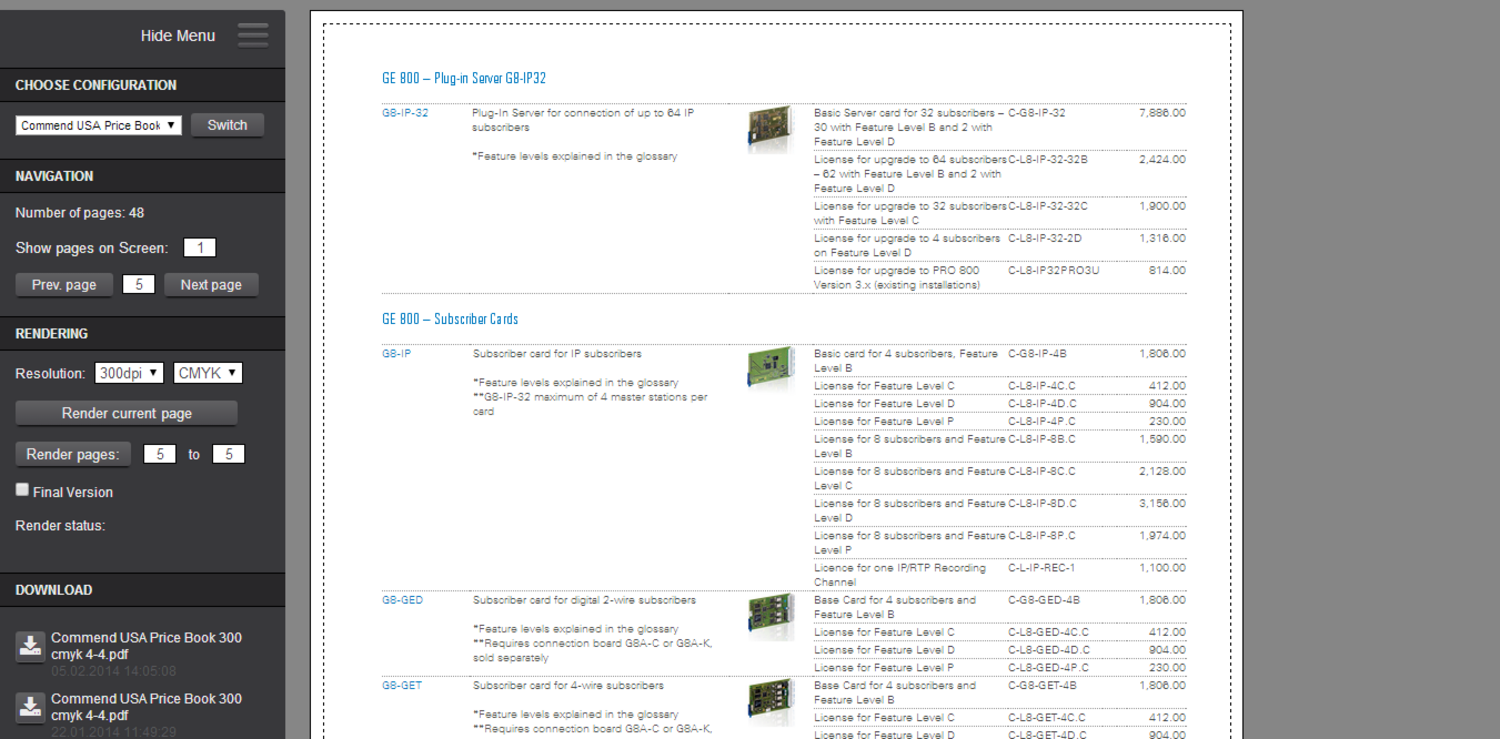Viewport: 1500px width, 739px height.
Task: Click the NAVIGATION section header
Action: pyautogui.click(x=54, y=176)
